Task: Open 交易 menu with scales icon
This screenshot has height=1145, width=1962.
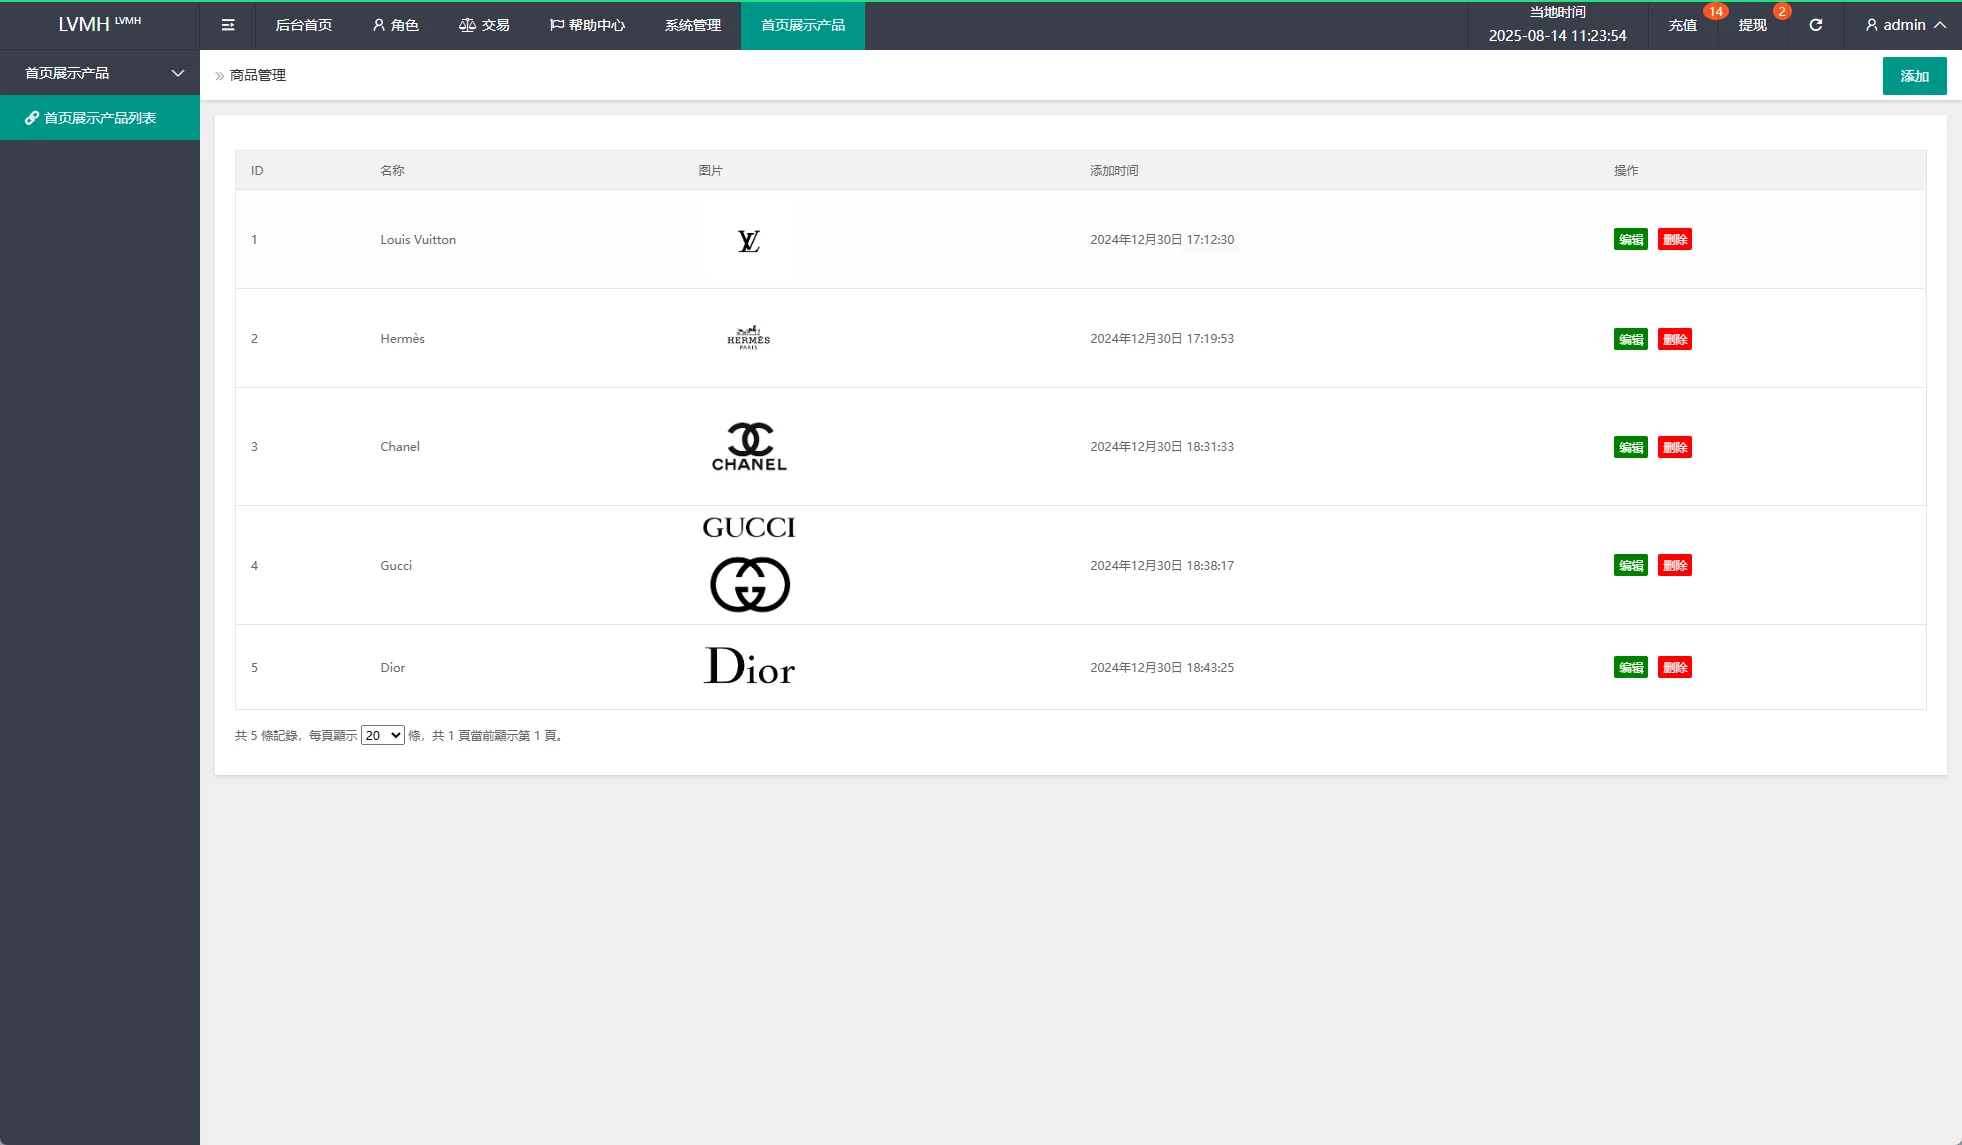Action: coord(484,25)
